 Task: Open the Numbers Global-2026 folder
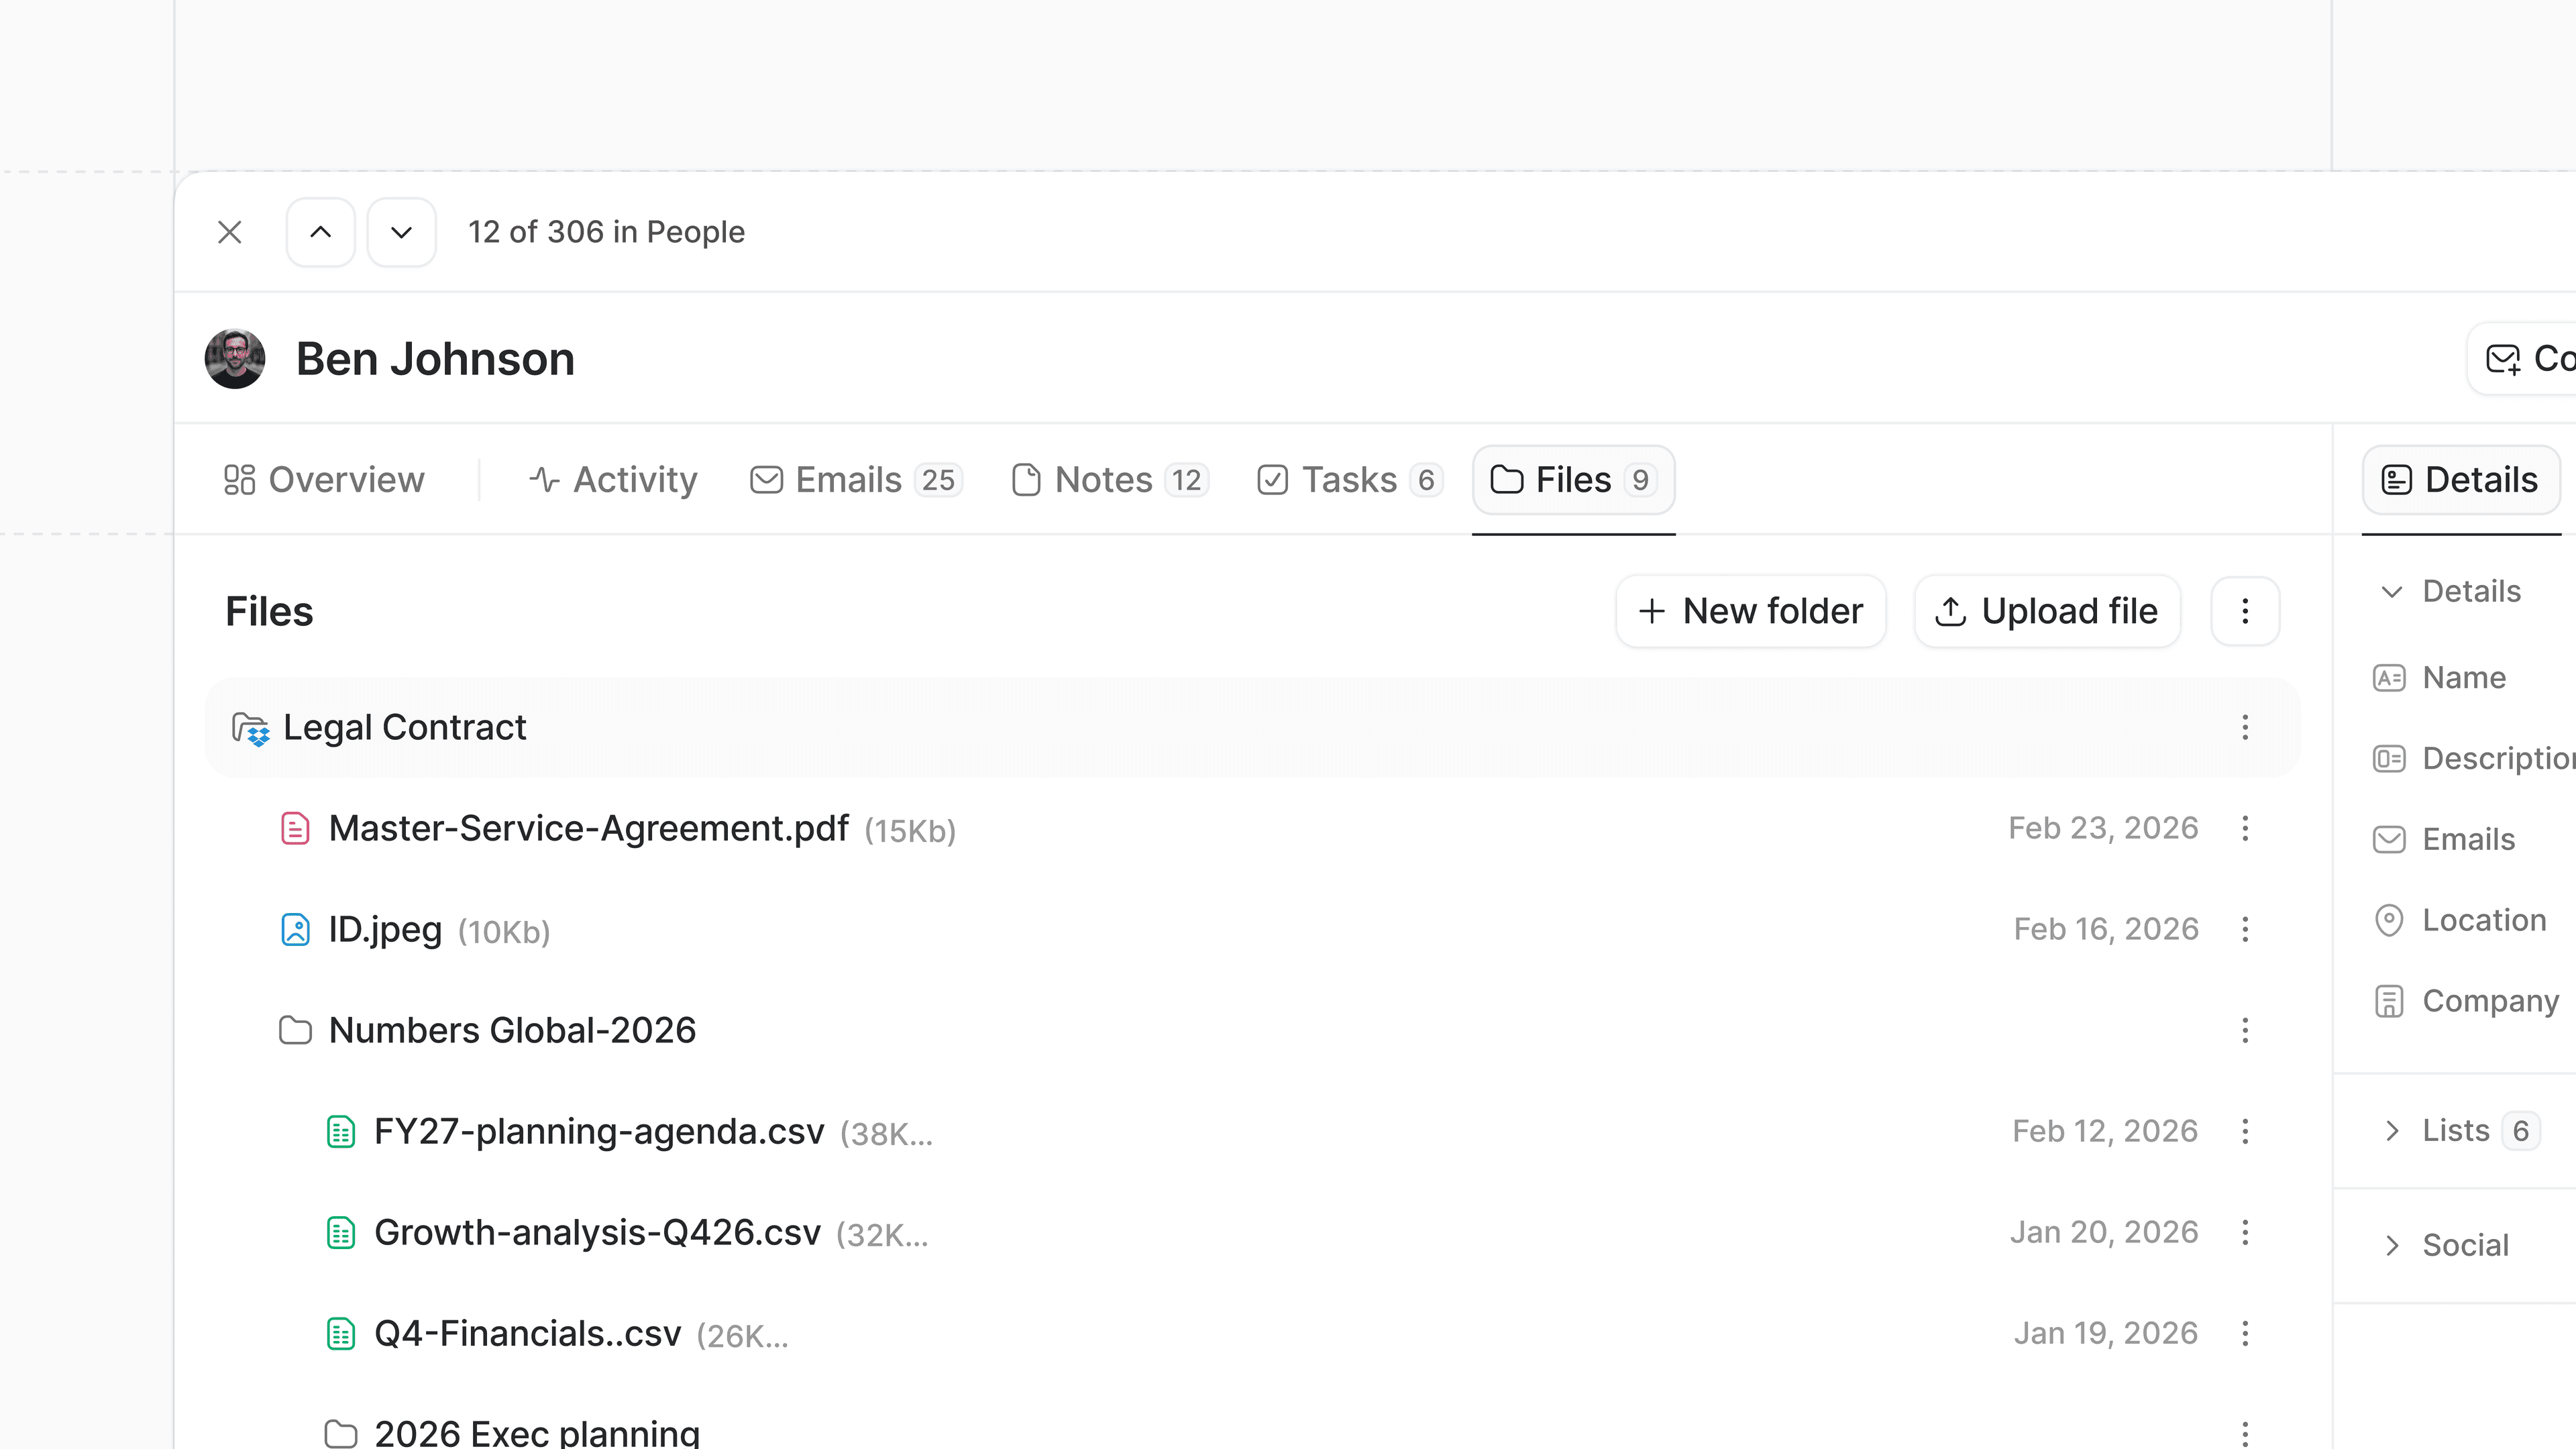(512, 1031)
